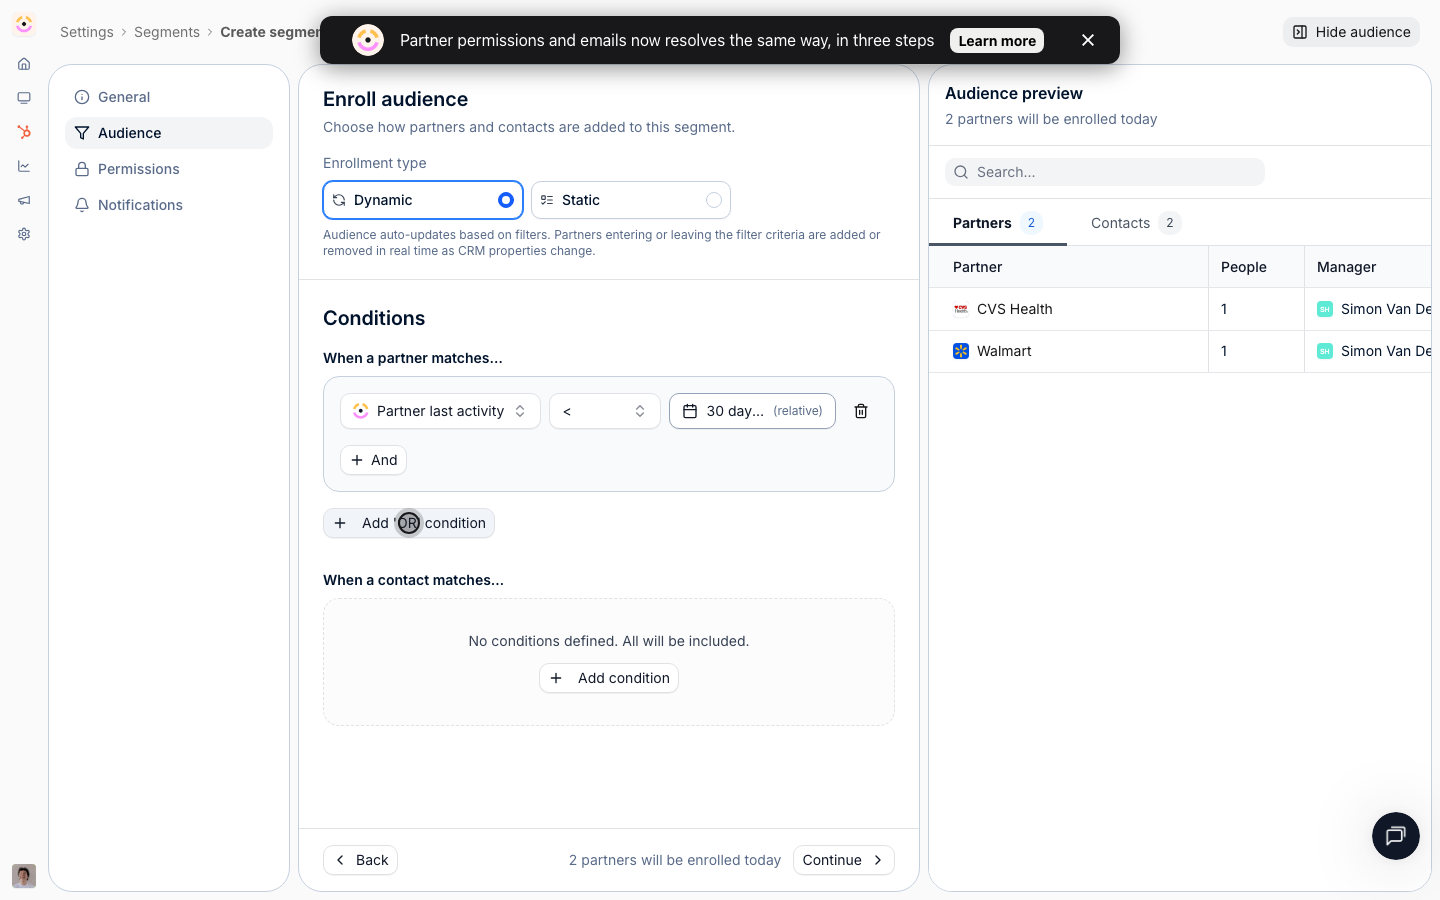The width and height of the screenshot is (1440, 900).
Task: Open the monitor icon in left rail
Action: tap(24, 98)
